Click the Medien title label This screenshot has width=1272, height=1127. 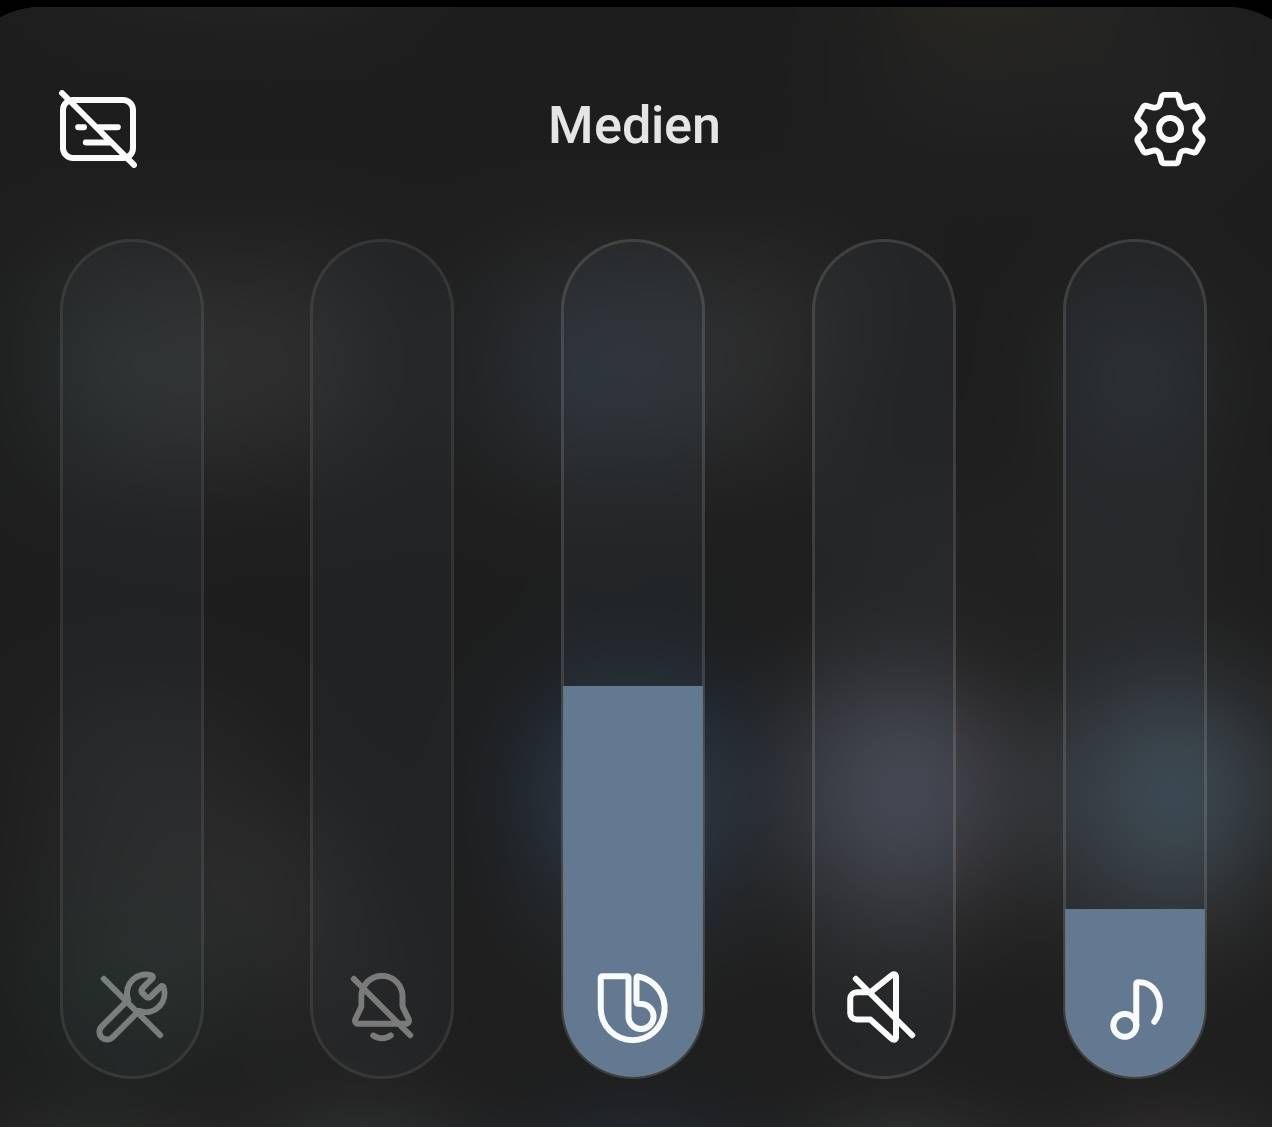634,126
